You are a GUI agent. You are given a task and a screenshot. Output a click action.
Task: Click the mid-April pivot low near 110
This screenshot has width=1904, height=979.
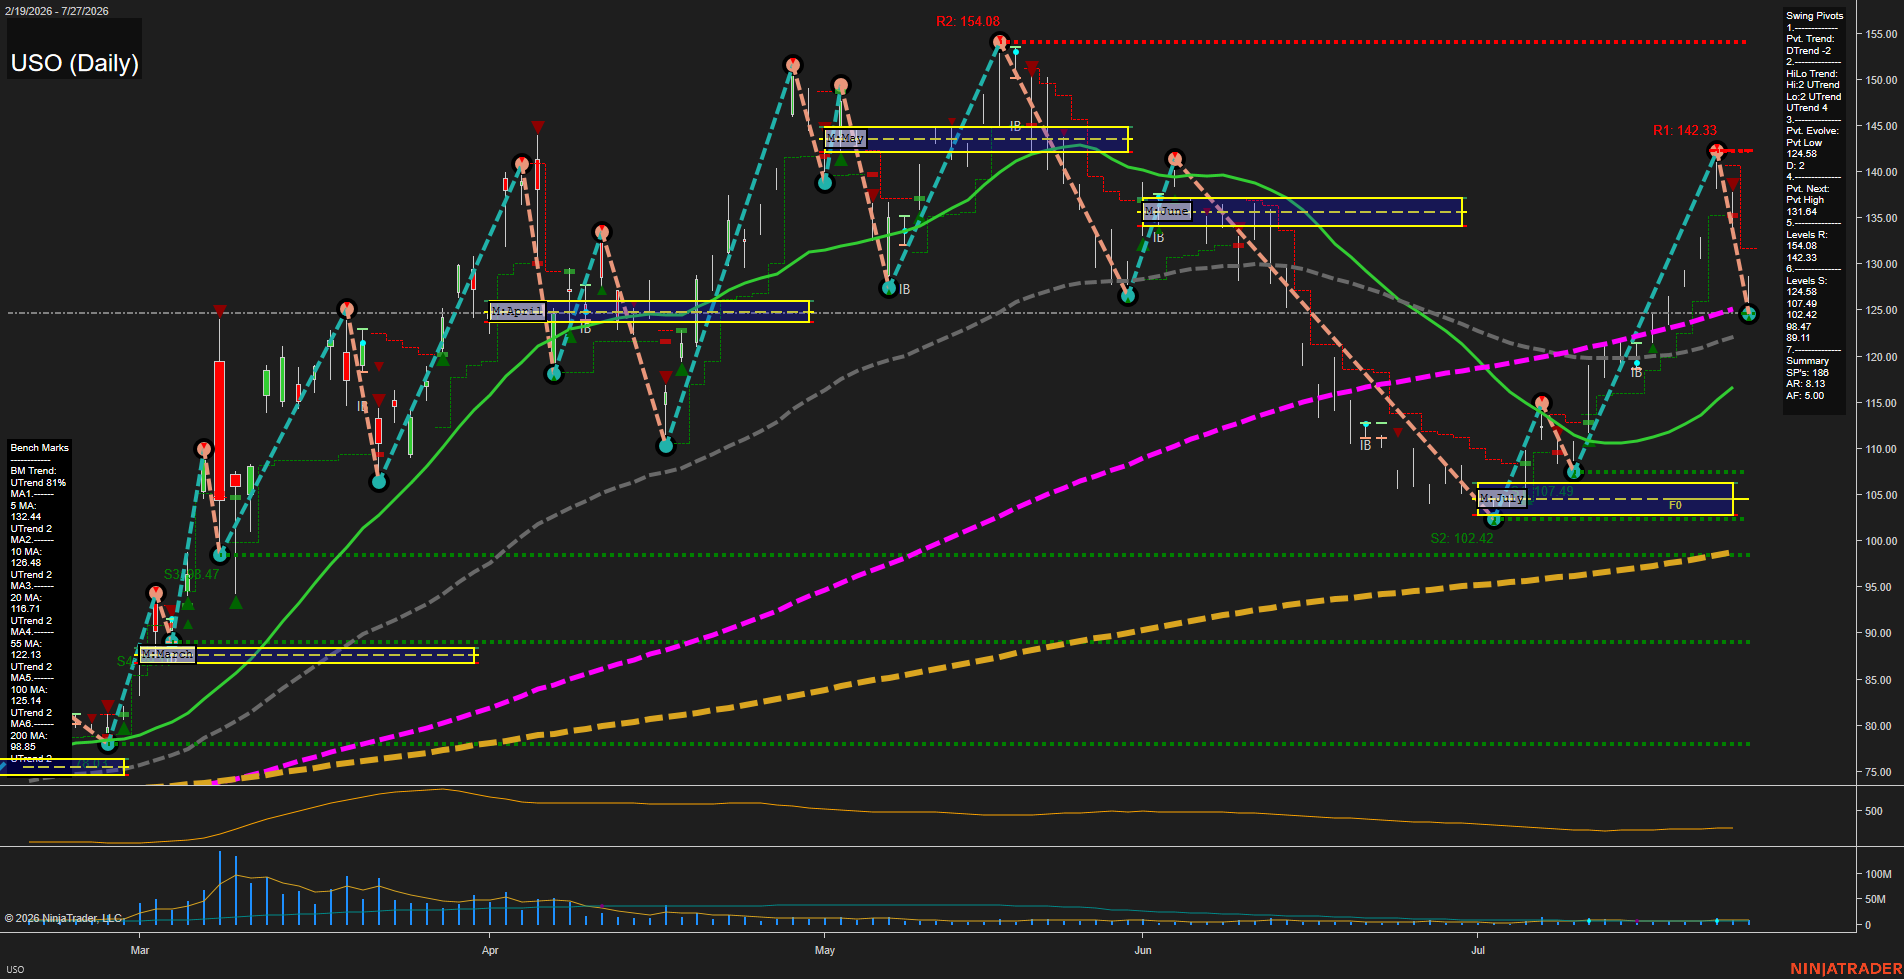666,445
